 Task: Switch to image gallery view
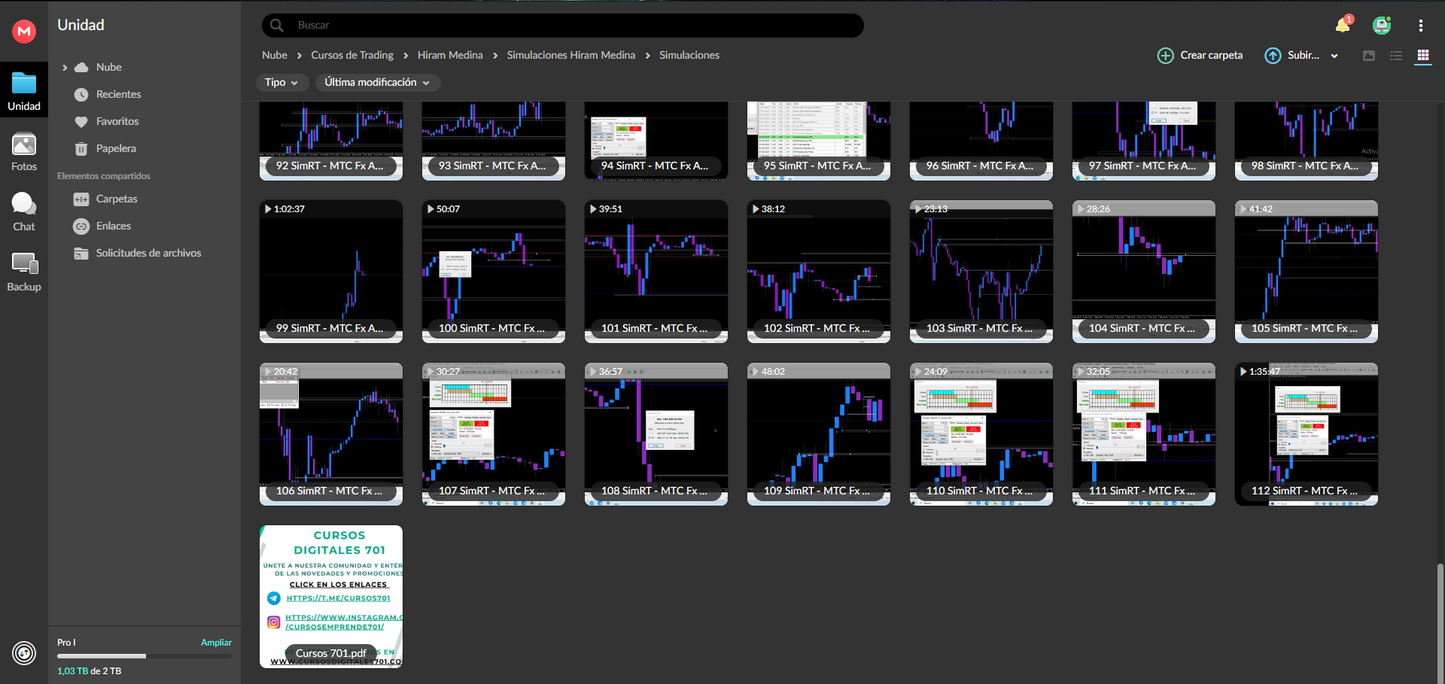(1369, 56)
